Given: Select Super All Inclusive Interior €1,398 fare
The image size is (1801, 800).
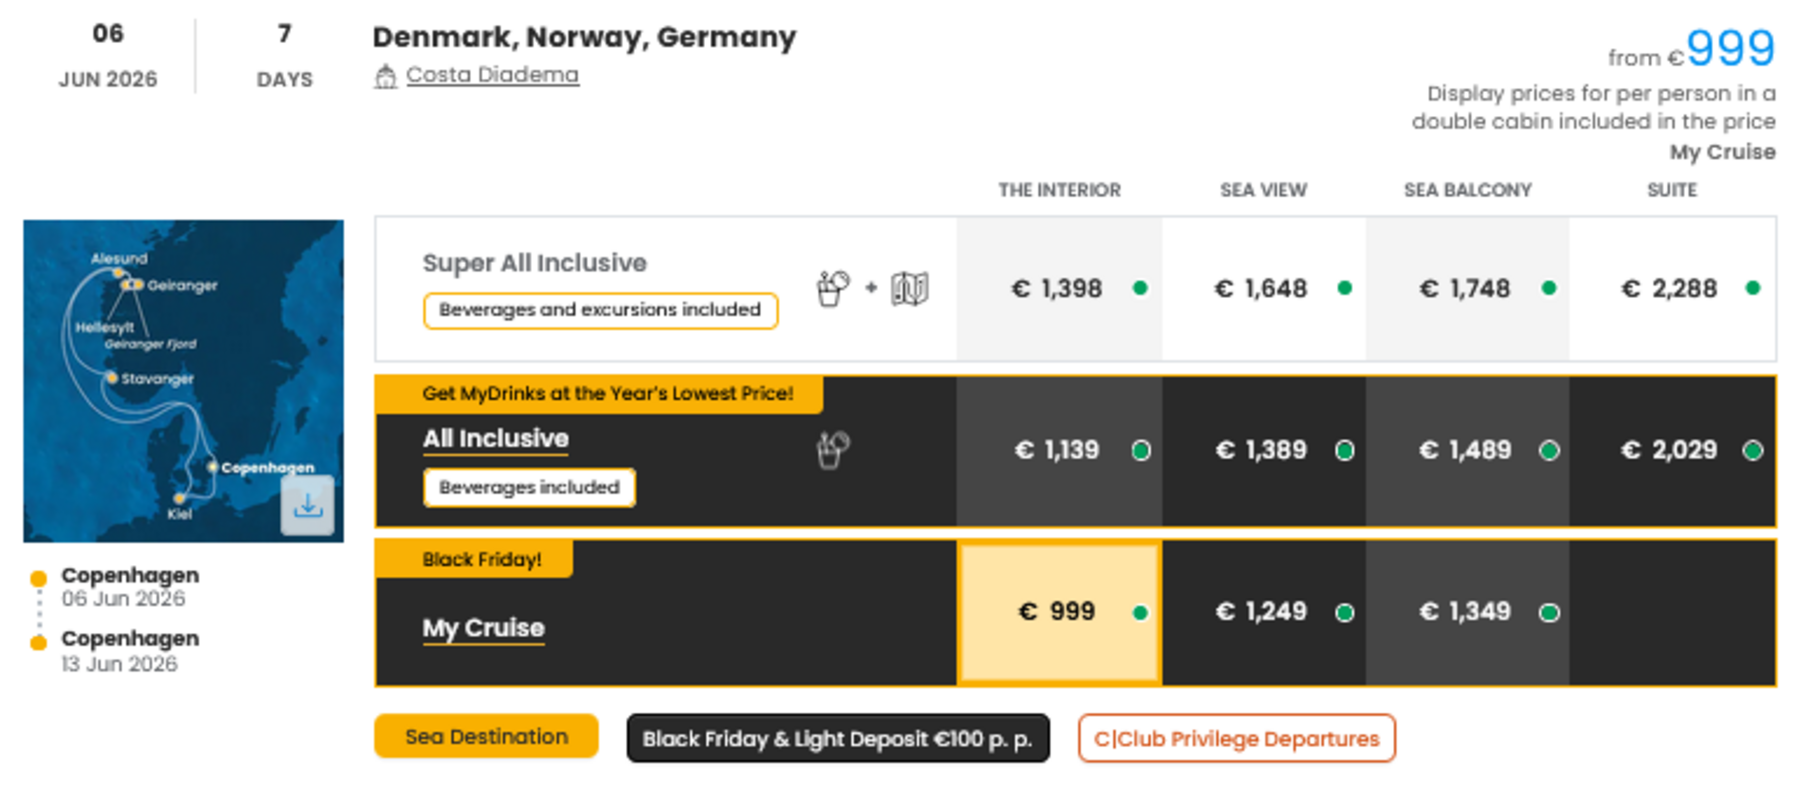Looking at the screenshot, I should click(x=1059, y=289).
